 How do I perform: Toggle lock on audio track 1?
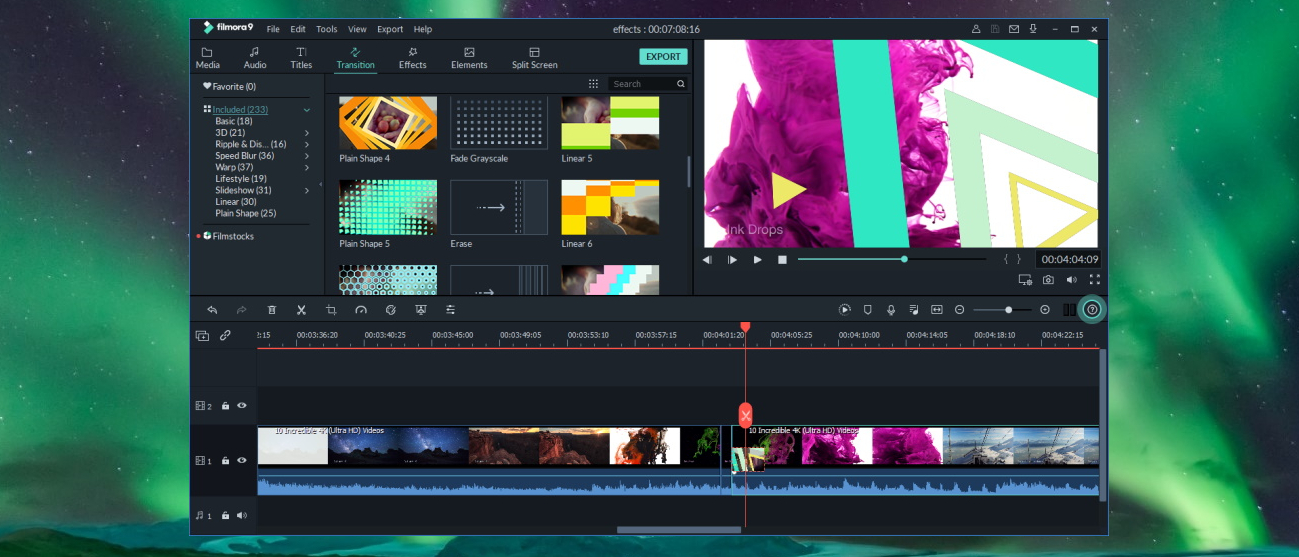coord(226,516)
